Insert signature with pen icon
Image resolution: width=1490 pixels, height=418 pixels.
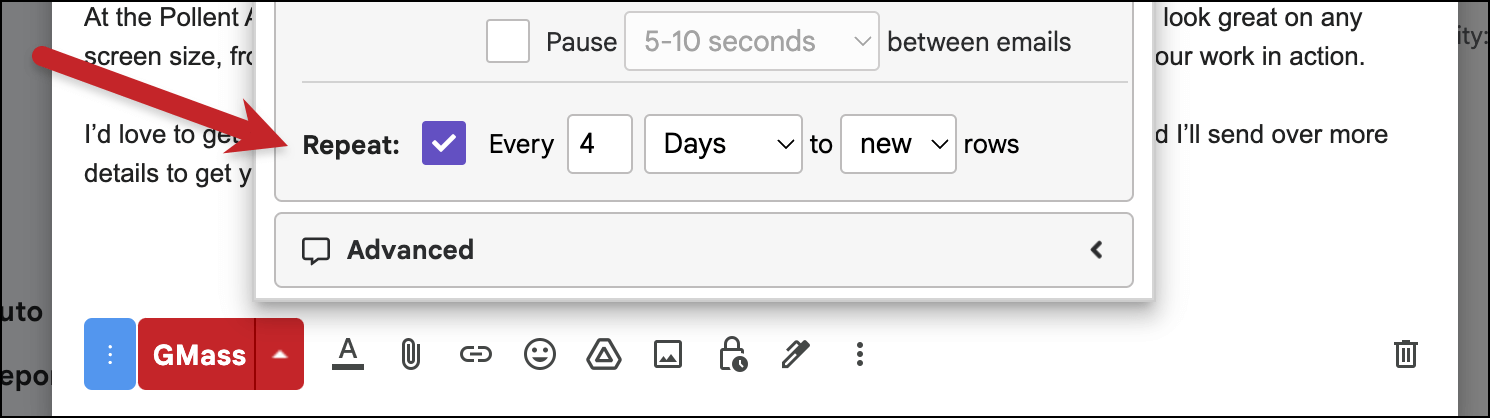click(796, 354)
